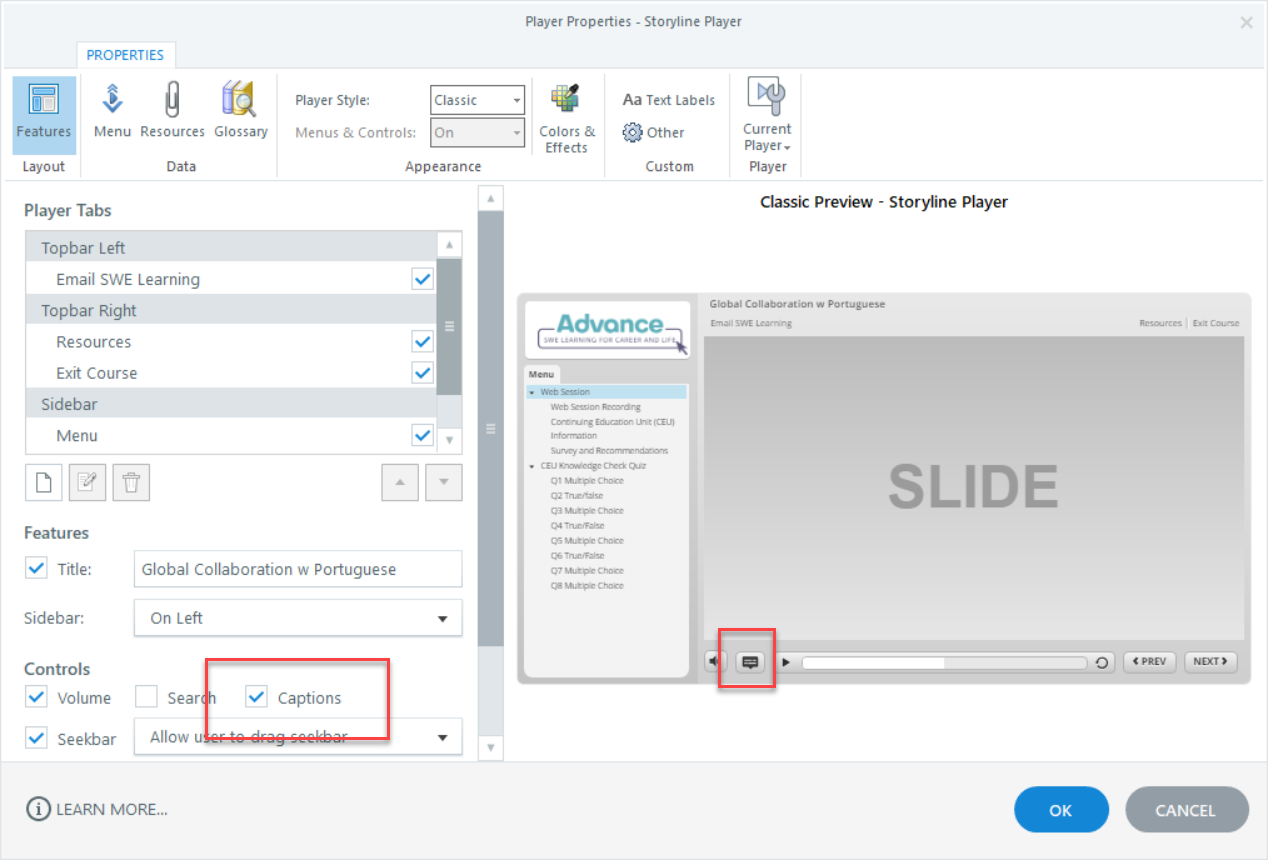This screenshot has width=1268, height=860.
Task: Click the seekbar in the player preview
Action: (x=940, y=661)
